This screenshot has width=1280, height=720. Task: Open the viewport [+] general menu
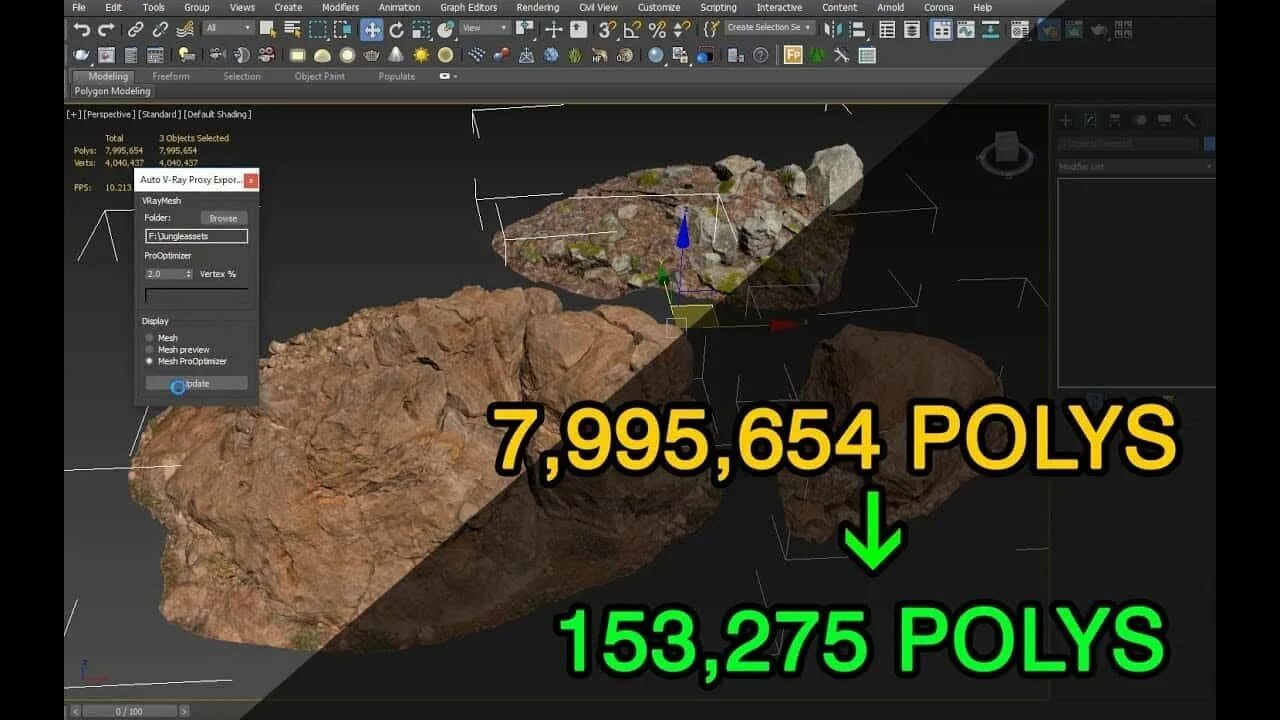pyautogui.click(x=74, y=114)
